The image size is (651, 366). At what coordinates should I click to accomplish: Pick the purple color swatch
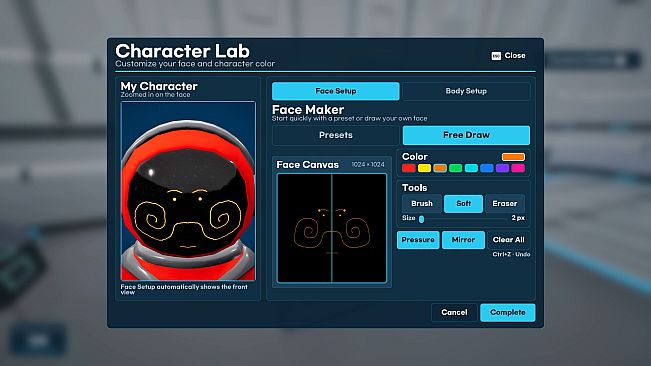(502, 168)
